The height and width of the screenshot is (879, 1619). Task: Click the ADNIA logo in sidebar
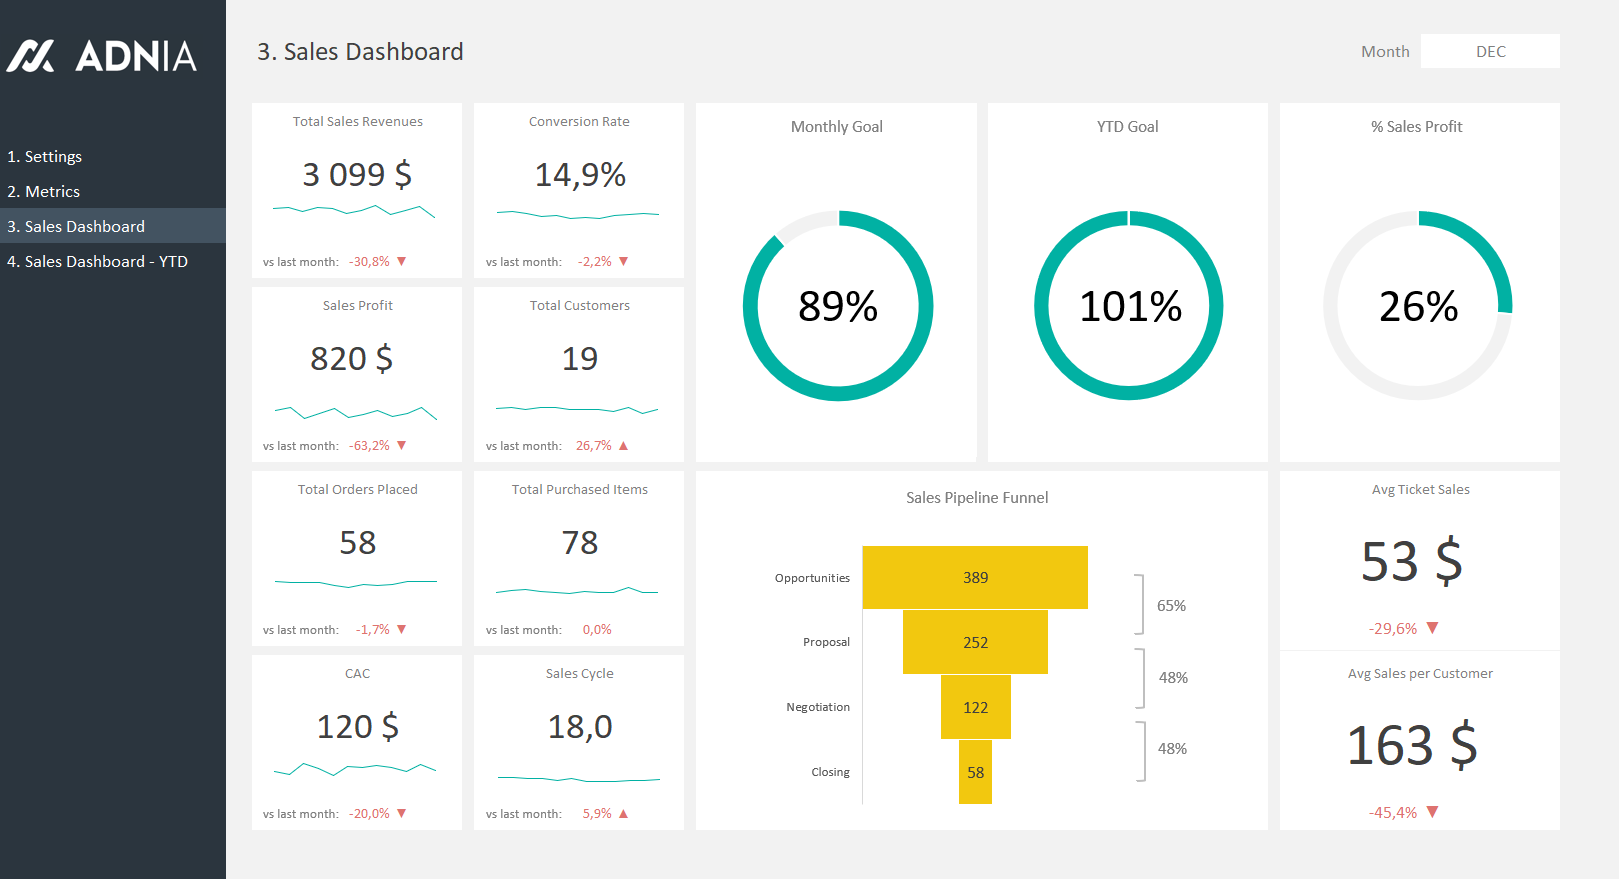click(x=102, y=56)
